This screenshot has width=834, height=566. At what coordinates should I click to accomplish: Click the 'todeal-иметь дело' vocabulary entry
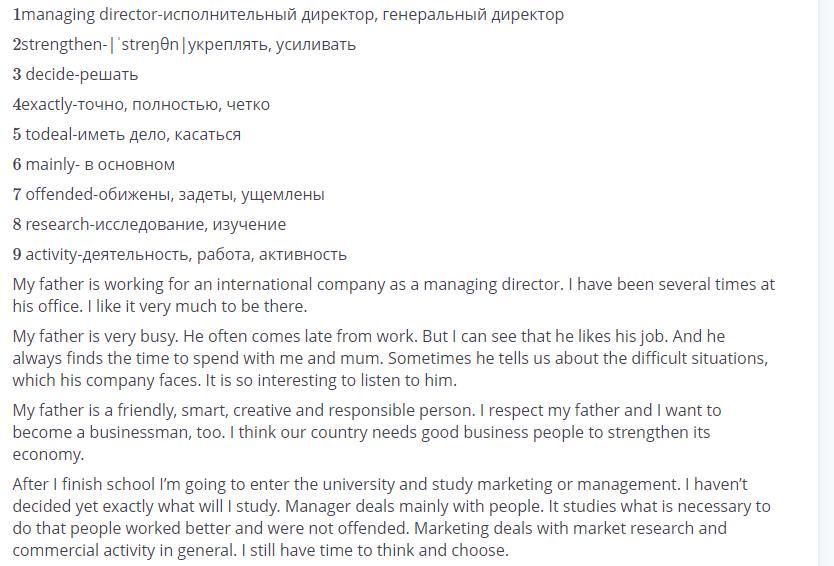point(127,134)
